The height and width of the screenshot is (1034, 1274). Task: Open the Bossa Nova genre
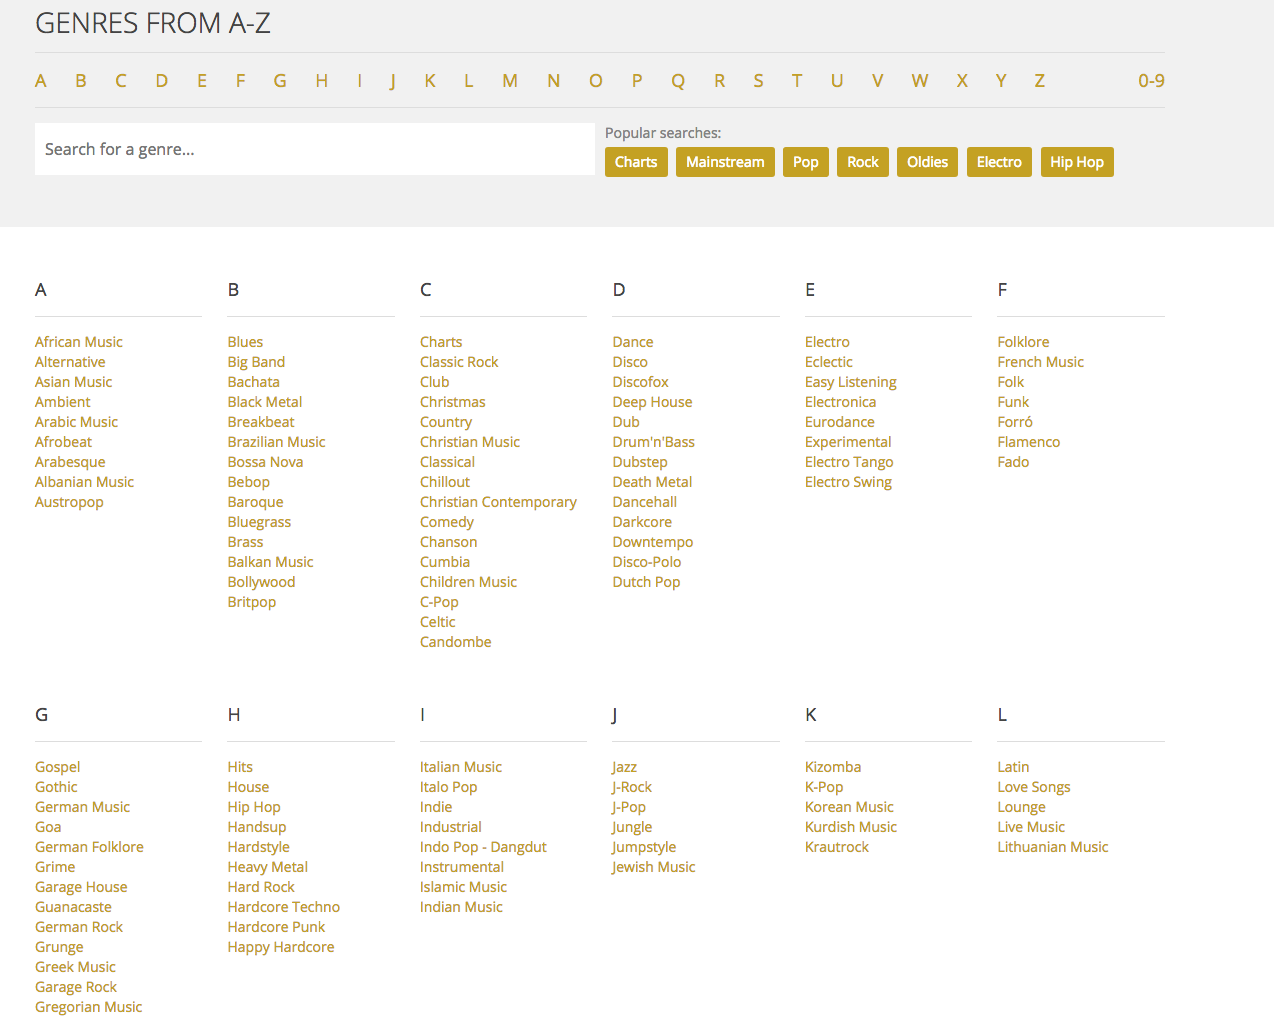265,462
